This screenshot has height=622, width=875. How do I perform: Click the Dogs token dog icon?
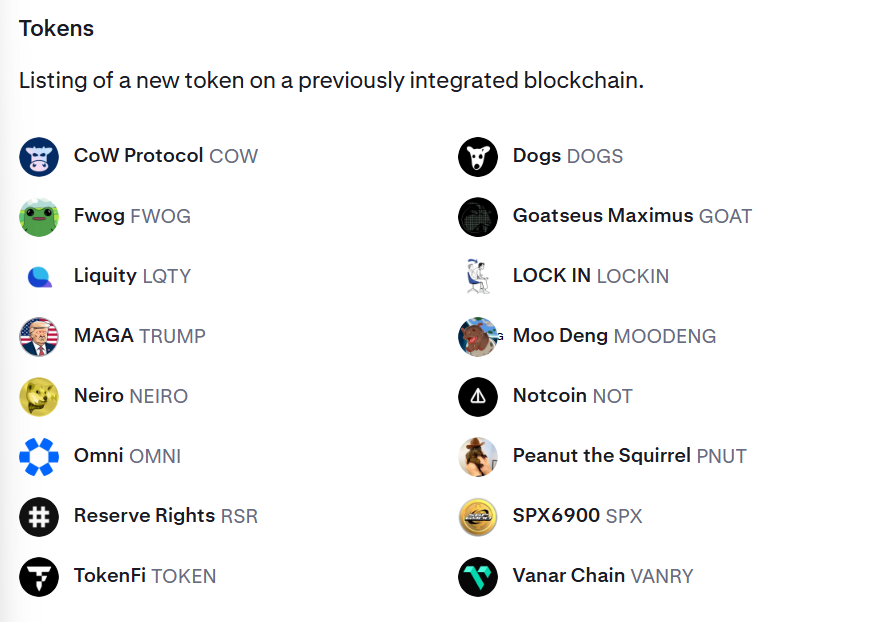[x=478, y=157]
